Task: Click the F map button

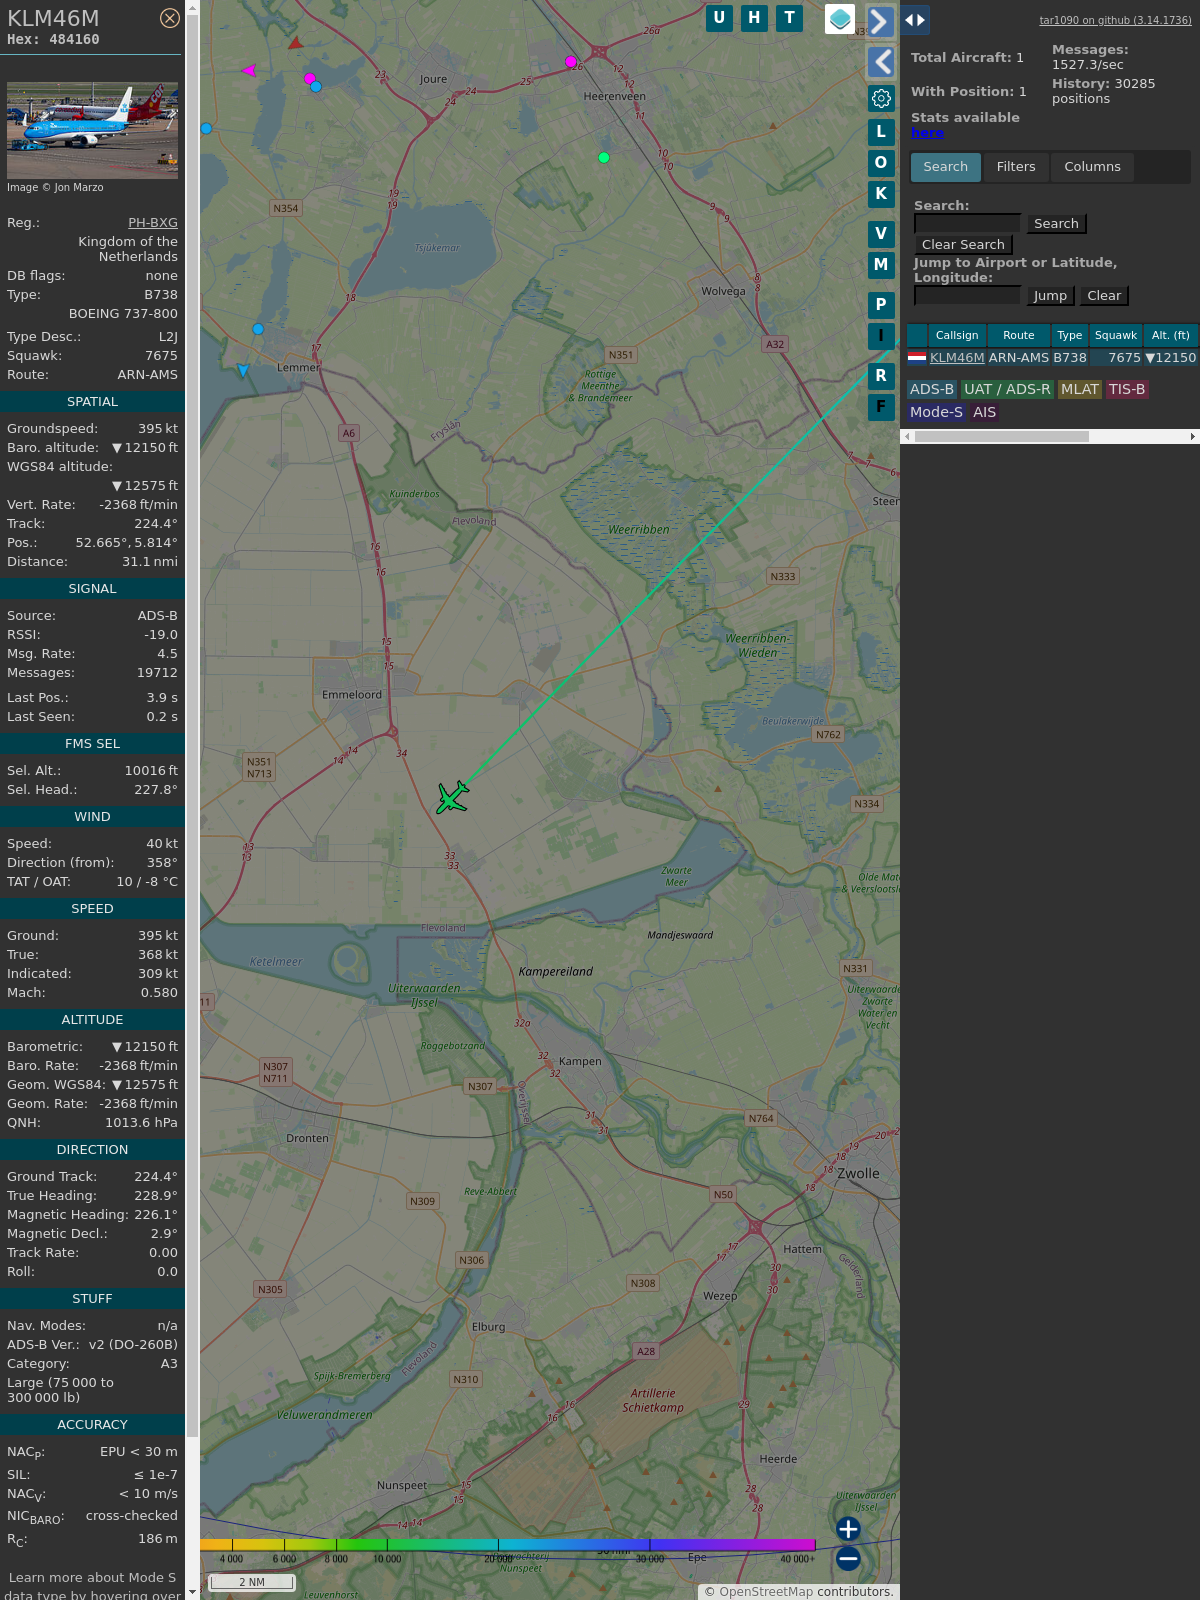Action: 881,407
